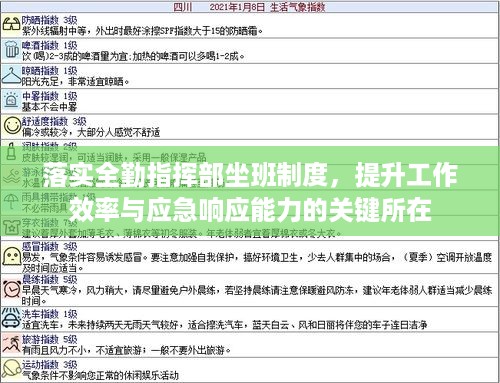Click the skin moisturizing advice text
The height and width of the screenshot is (383, 500).
tap(114, 157)
